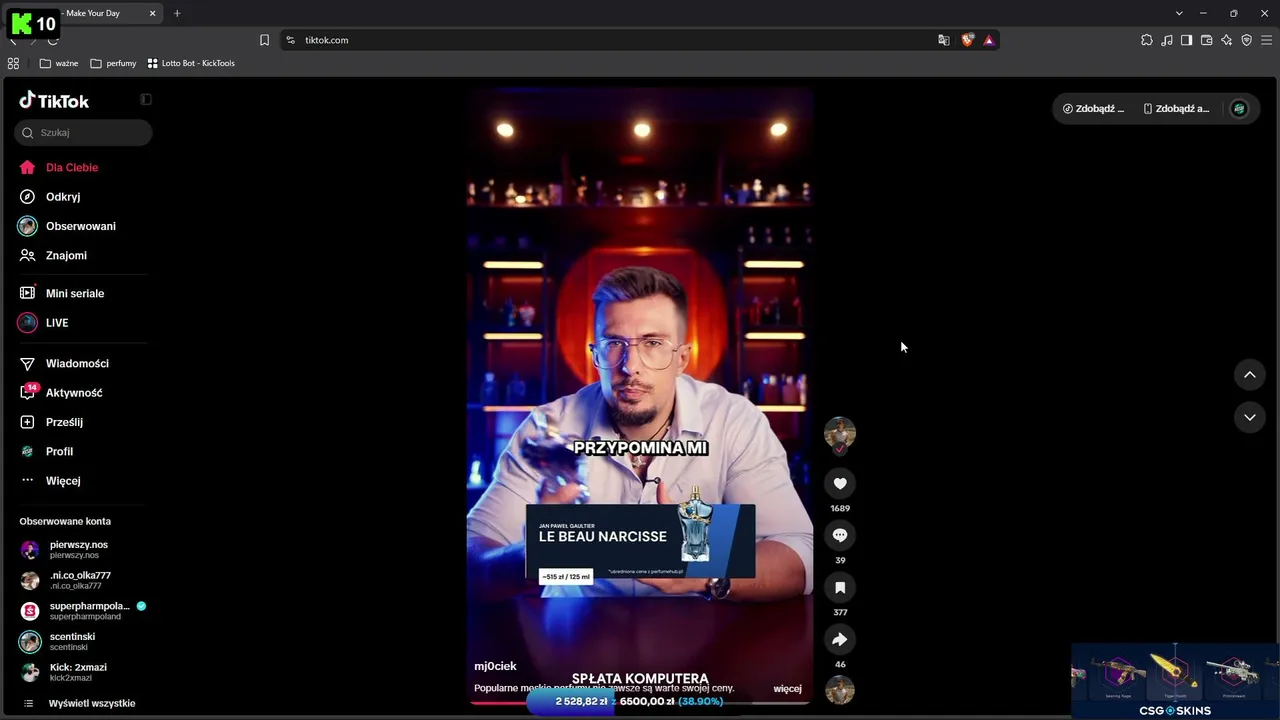
Task: Open the Brave VPN shield icon
Action: coord(1246,40)
